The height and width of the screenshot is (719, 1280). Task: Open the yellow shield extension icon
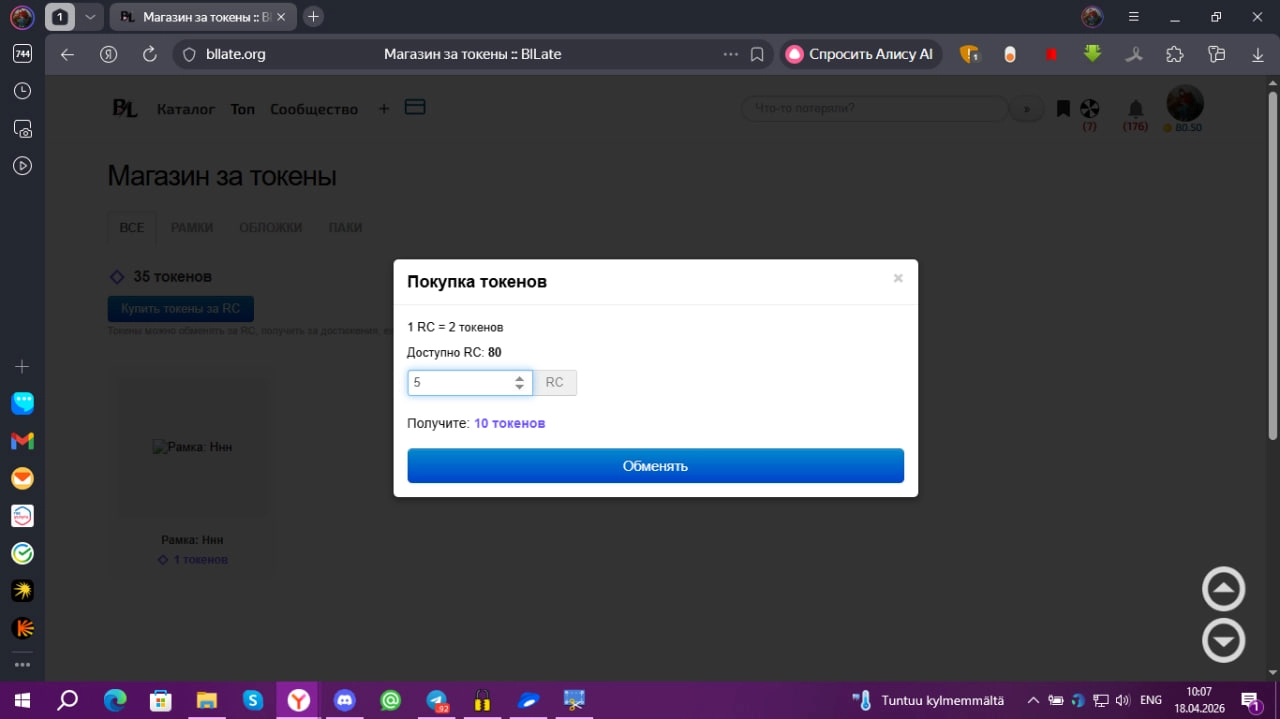(969, 54)
